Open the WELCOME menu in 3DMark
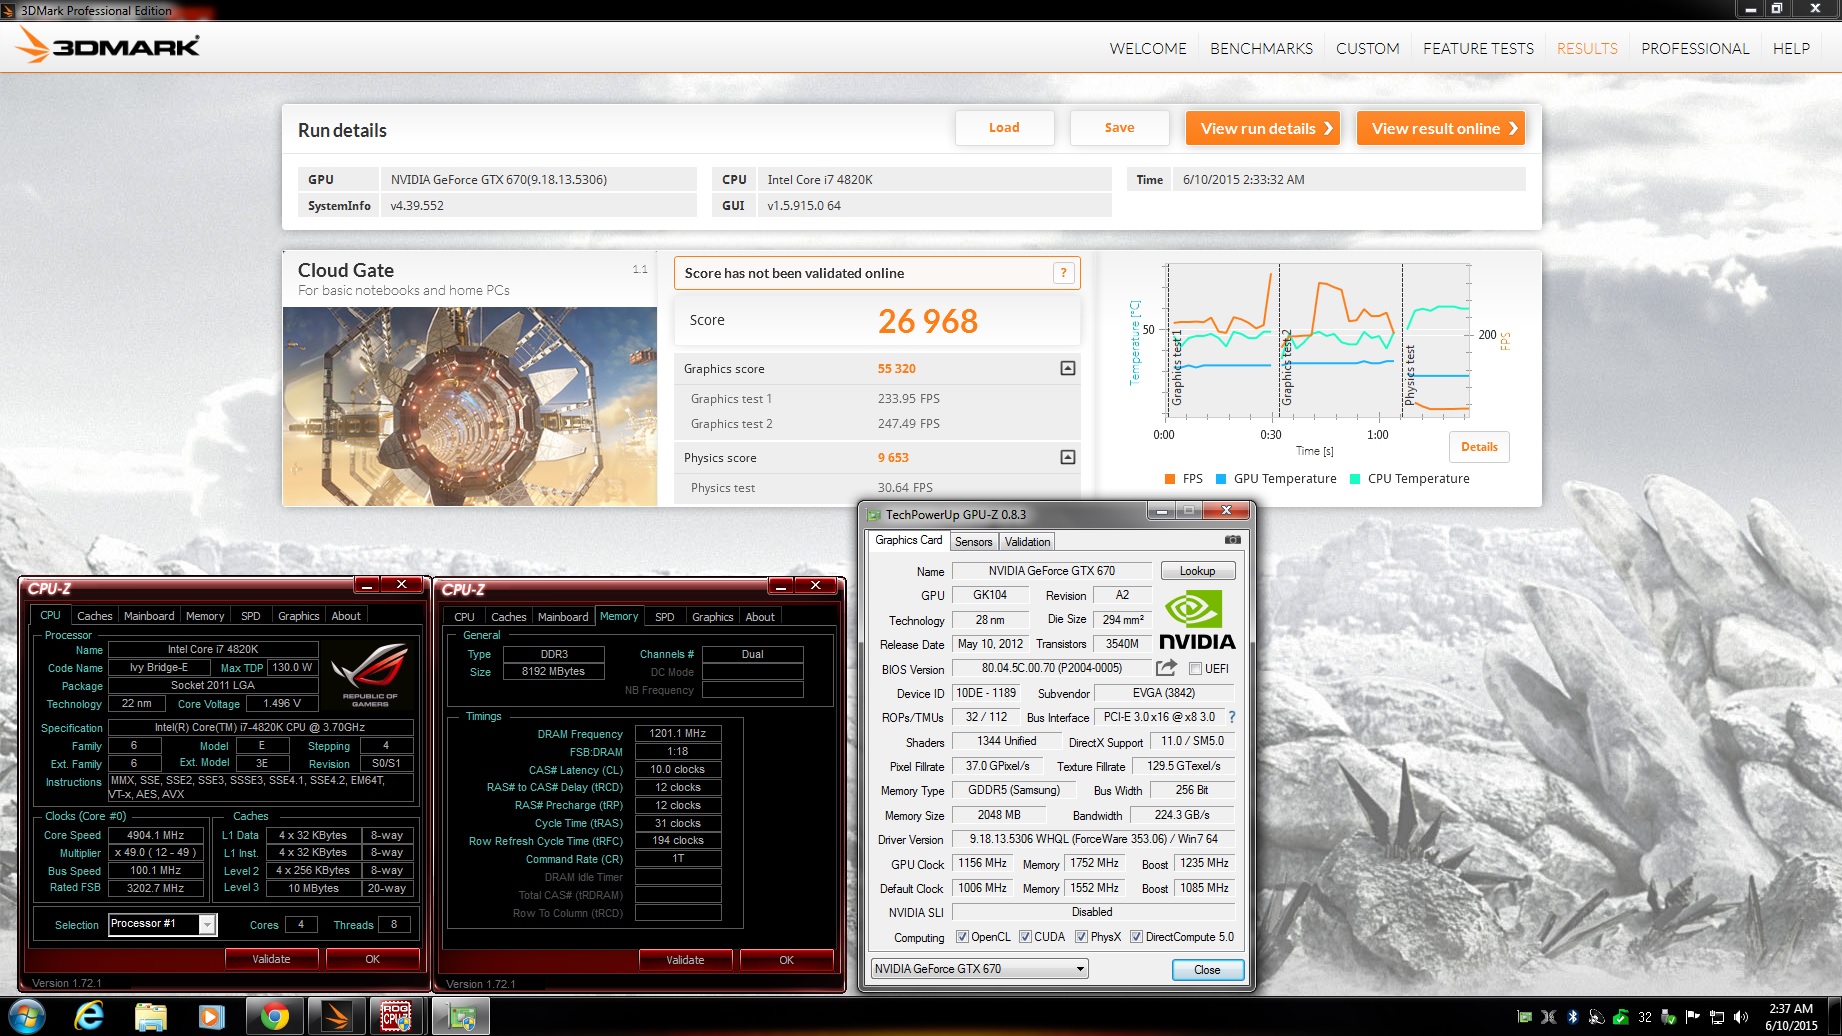 point(1148,48)
